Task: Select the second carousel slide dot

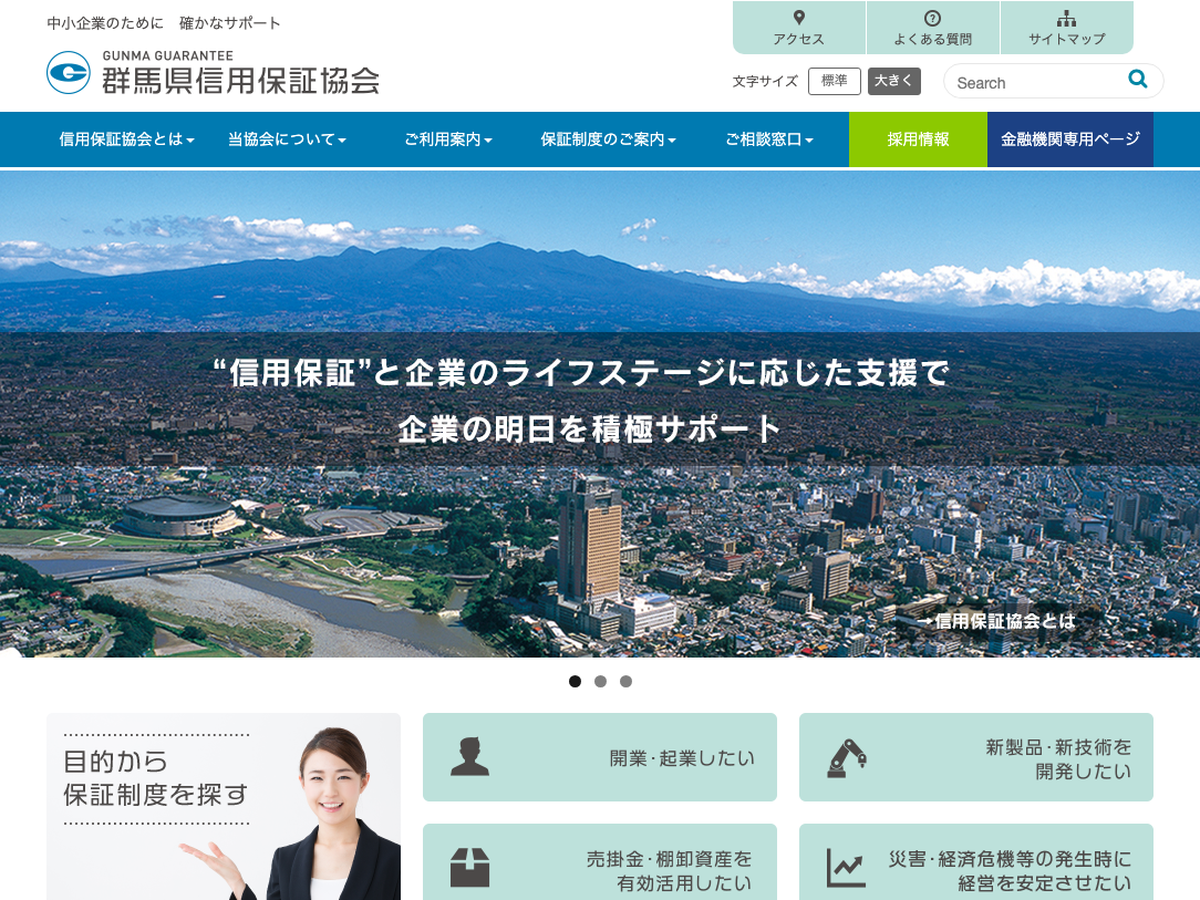Action: coord(600,682)
